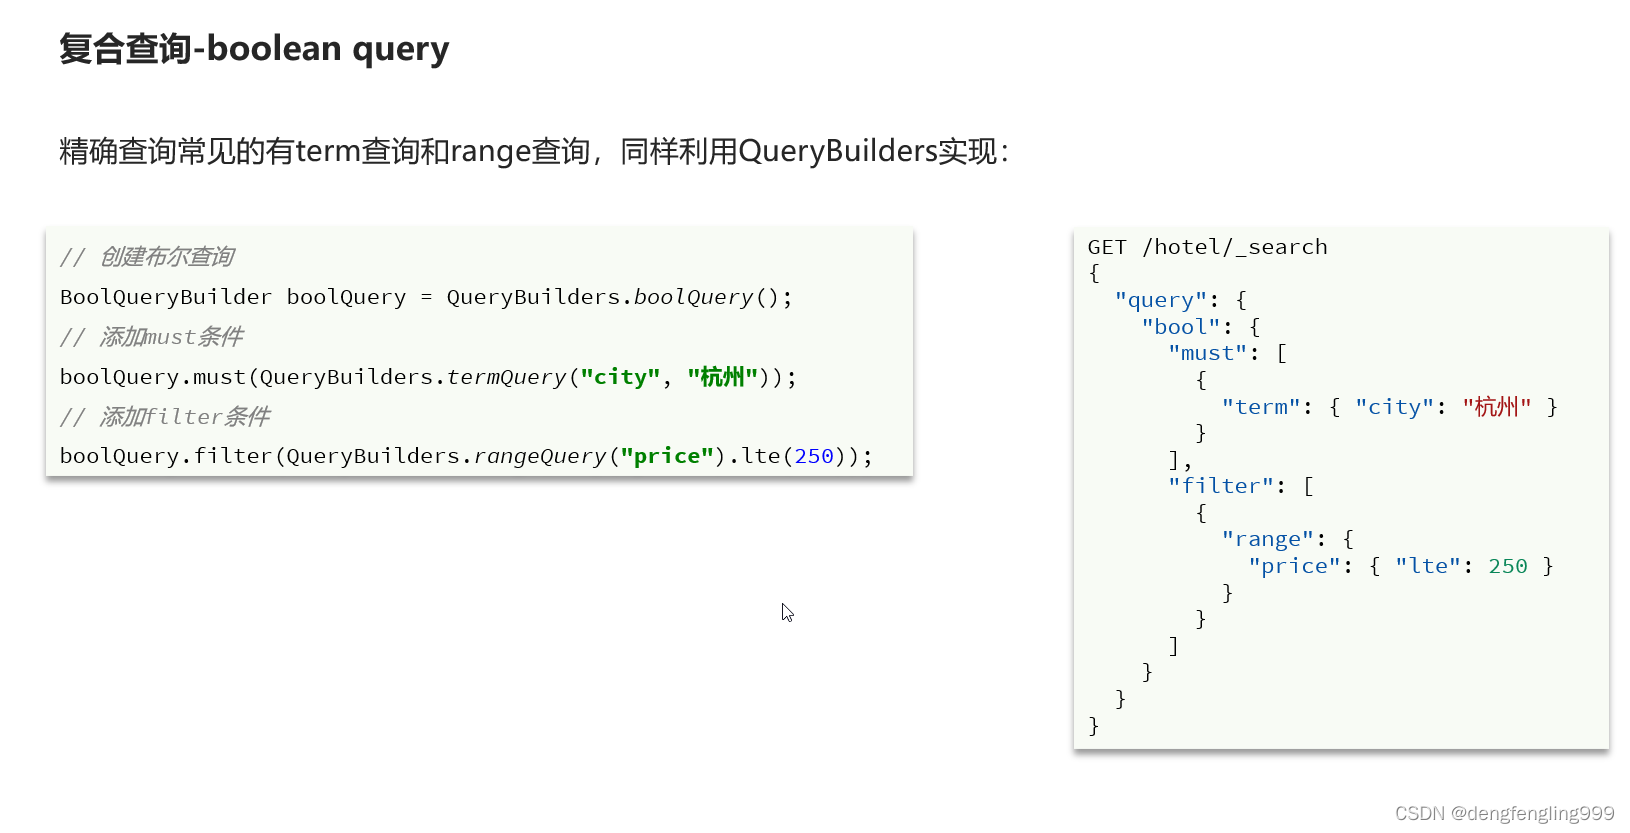Click the description sentence mentioning QueryBuilders
This screenshot has height=833, width=1630.
pyautogui.click(x=534, y=151)
